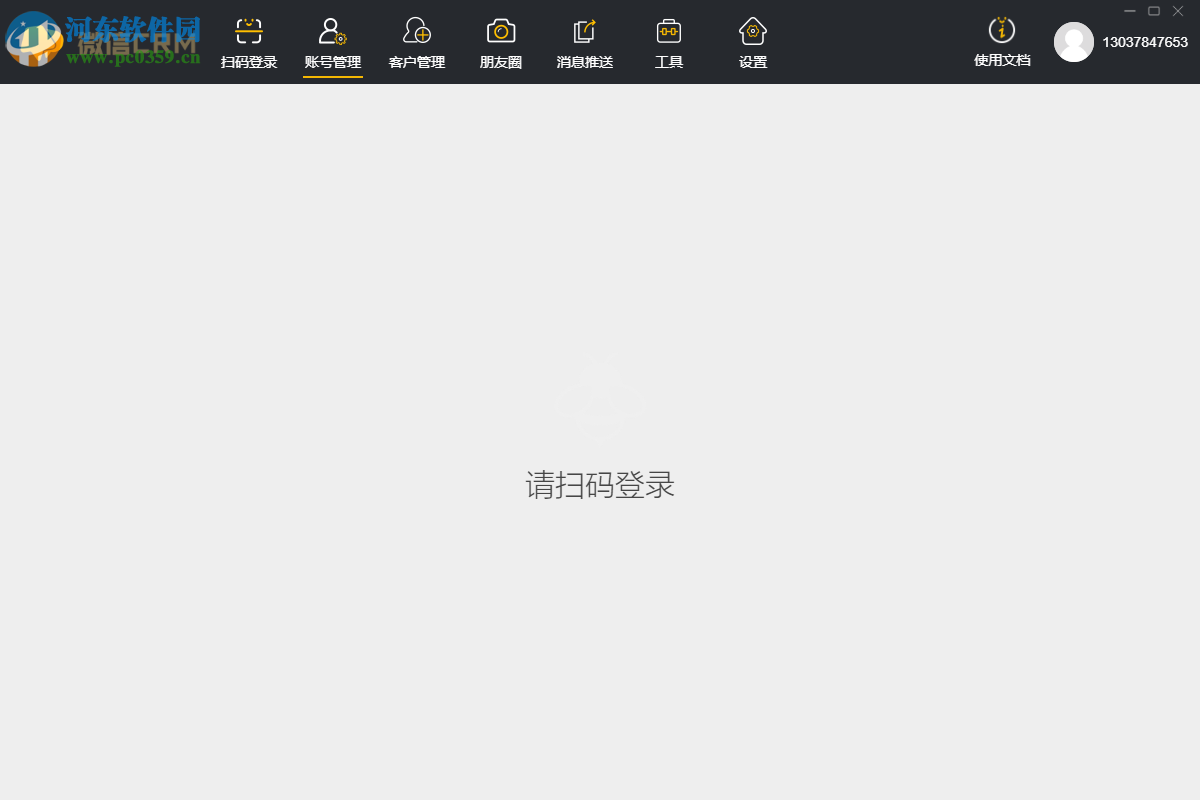Click the blank user avatar thumbnail
The image size is (1200, 800).
[1074, 42]
